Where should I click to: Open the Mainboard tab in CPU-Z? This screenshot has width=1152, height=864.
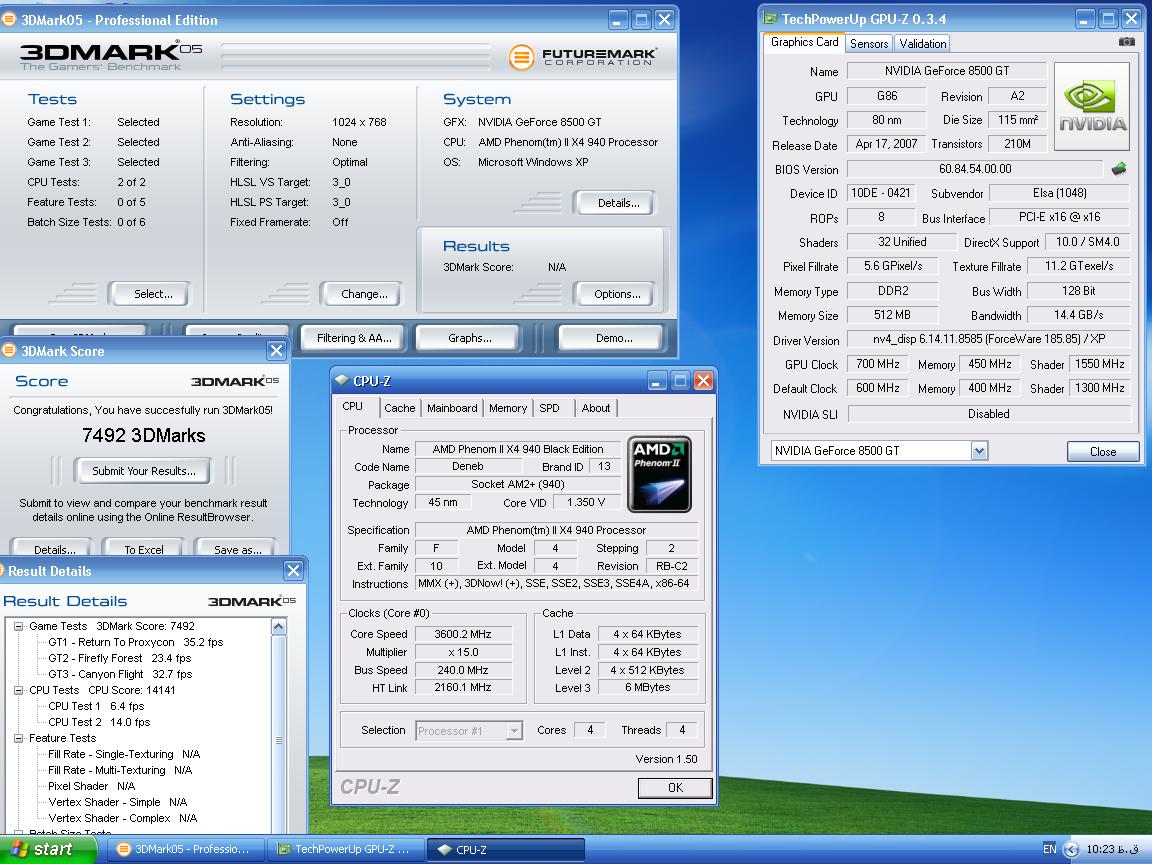click(452, 408)
